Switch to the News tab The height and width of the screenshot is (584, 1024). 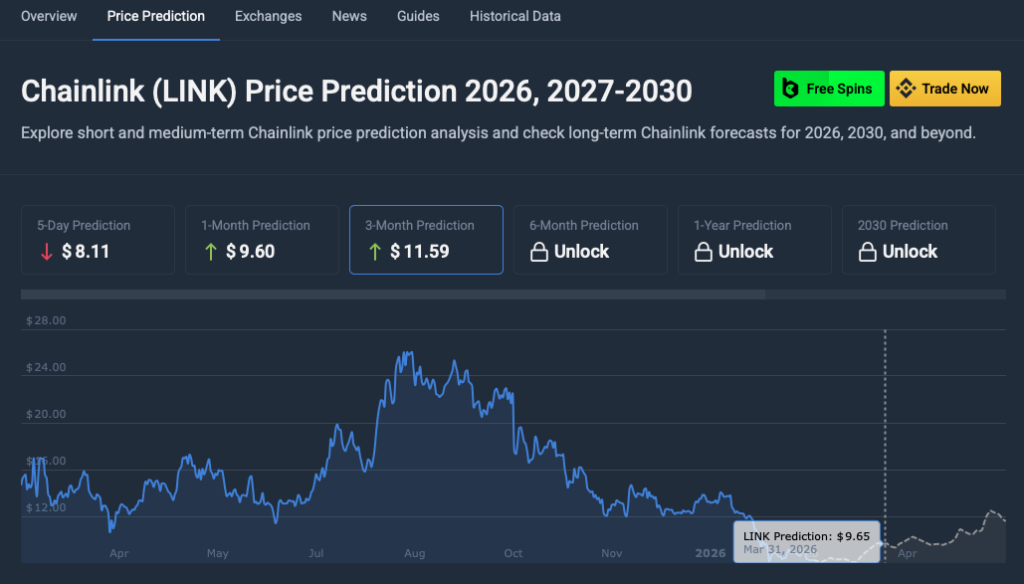(349, 16)
